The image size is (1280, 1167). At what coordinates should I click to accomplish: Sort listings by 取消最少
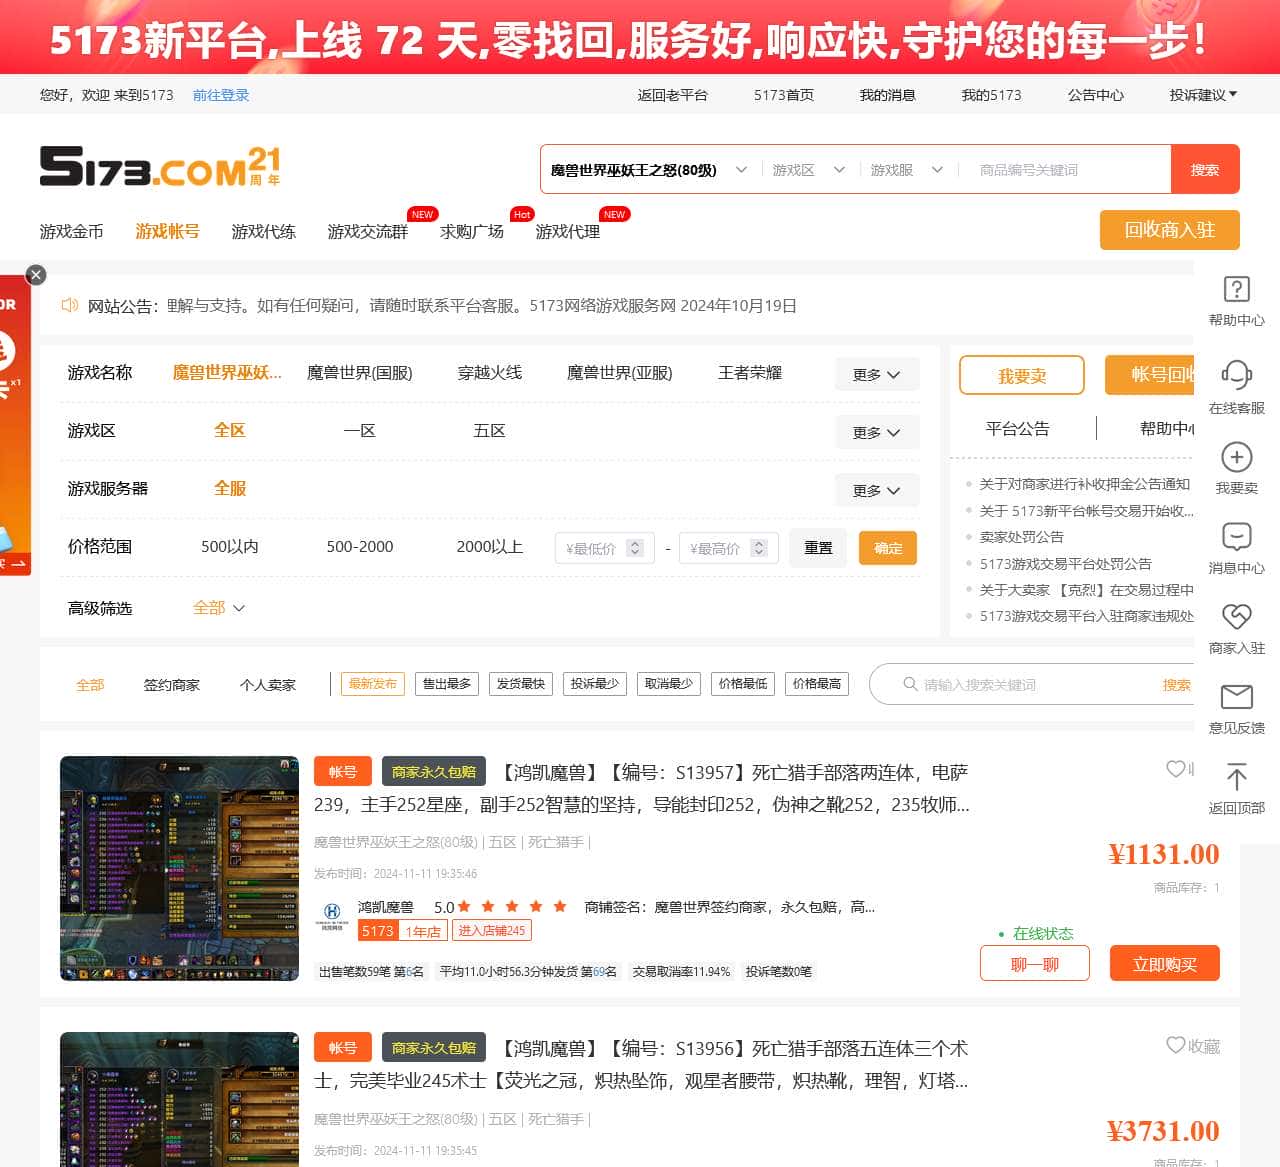[x=668, y=684]
